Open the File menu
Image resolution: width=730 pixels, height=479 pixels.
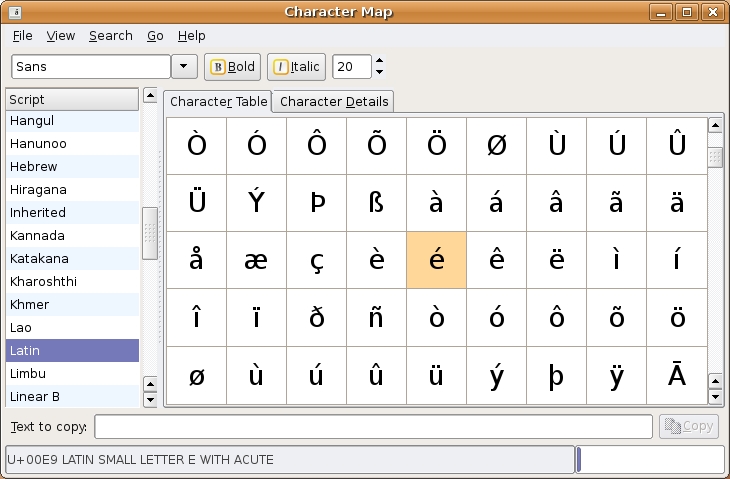click(x=22, y=35)
